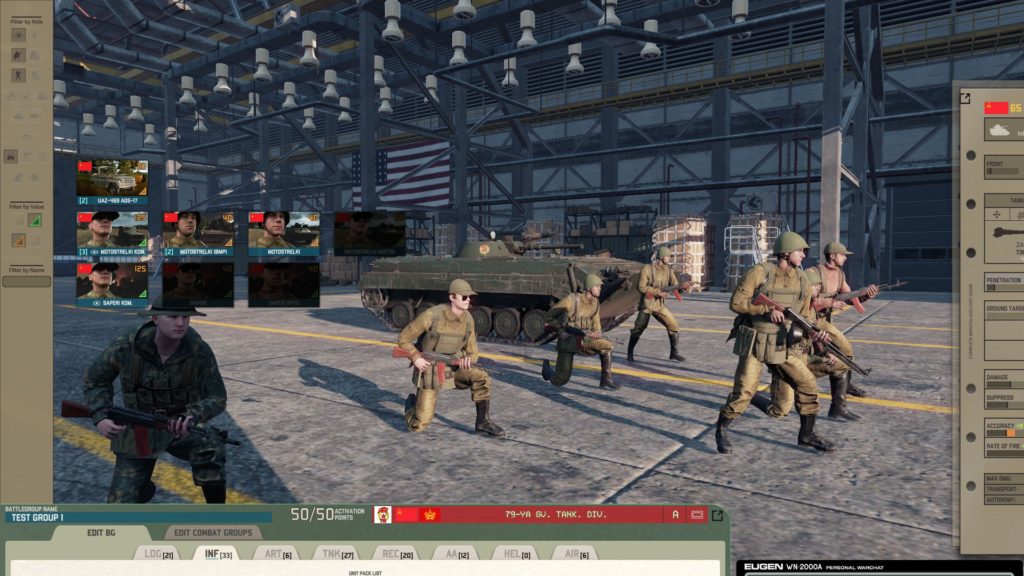1024x576 pixels.
Task: Click the A button in division bar
Action: tap(675, 515)
